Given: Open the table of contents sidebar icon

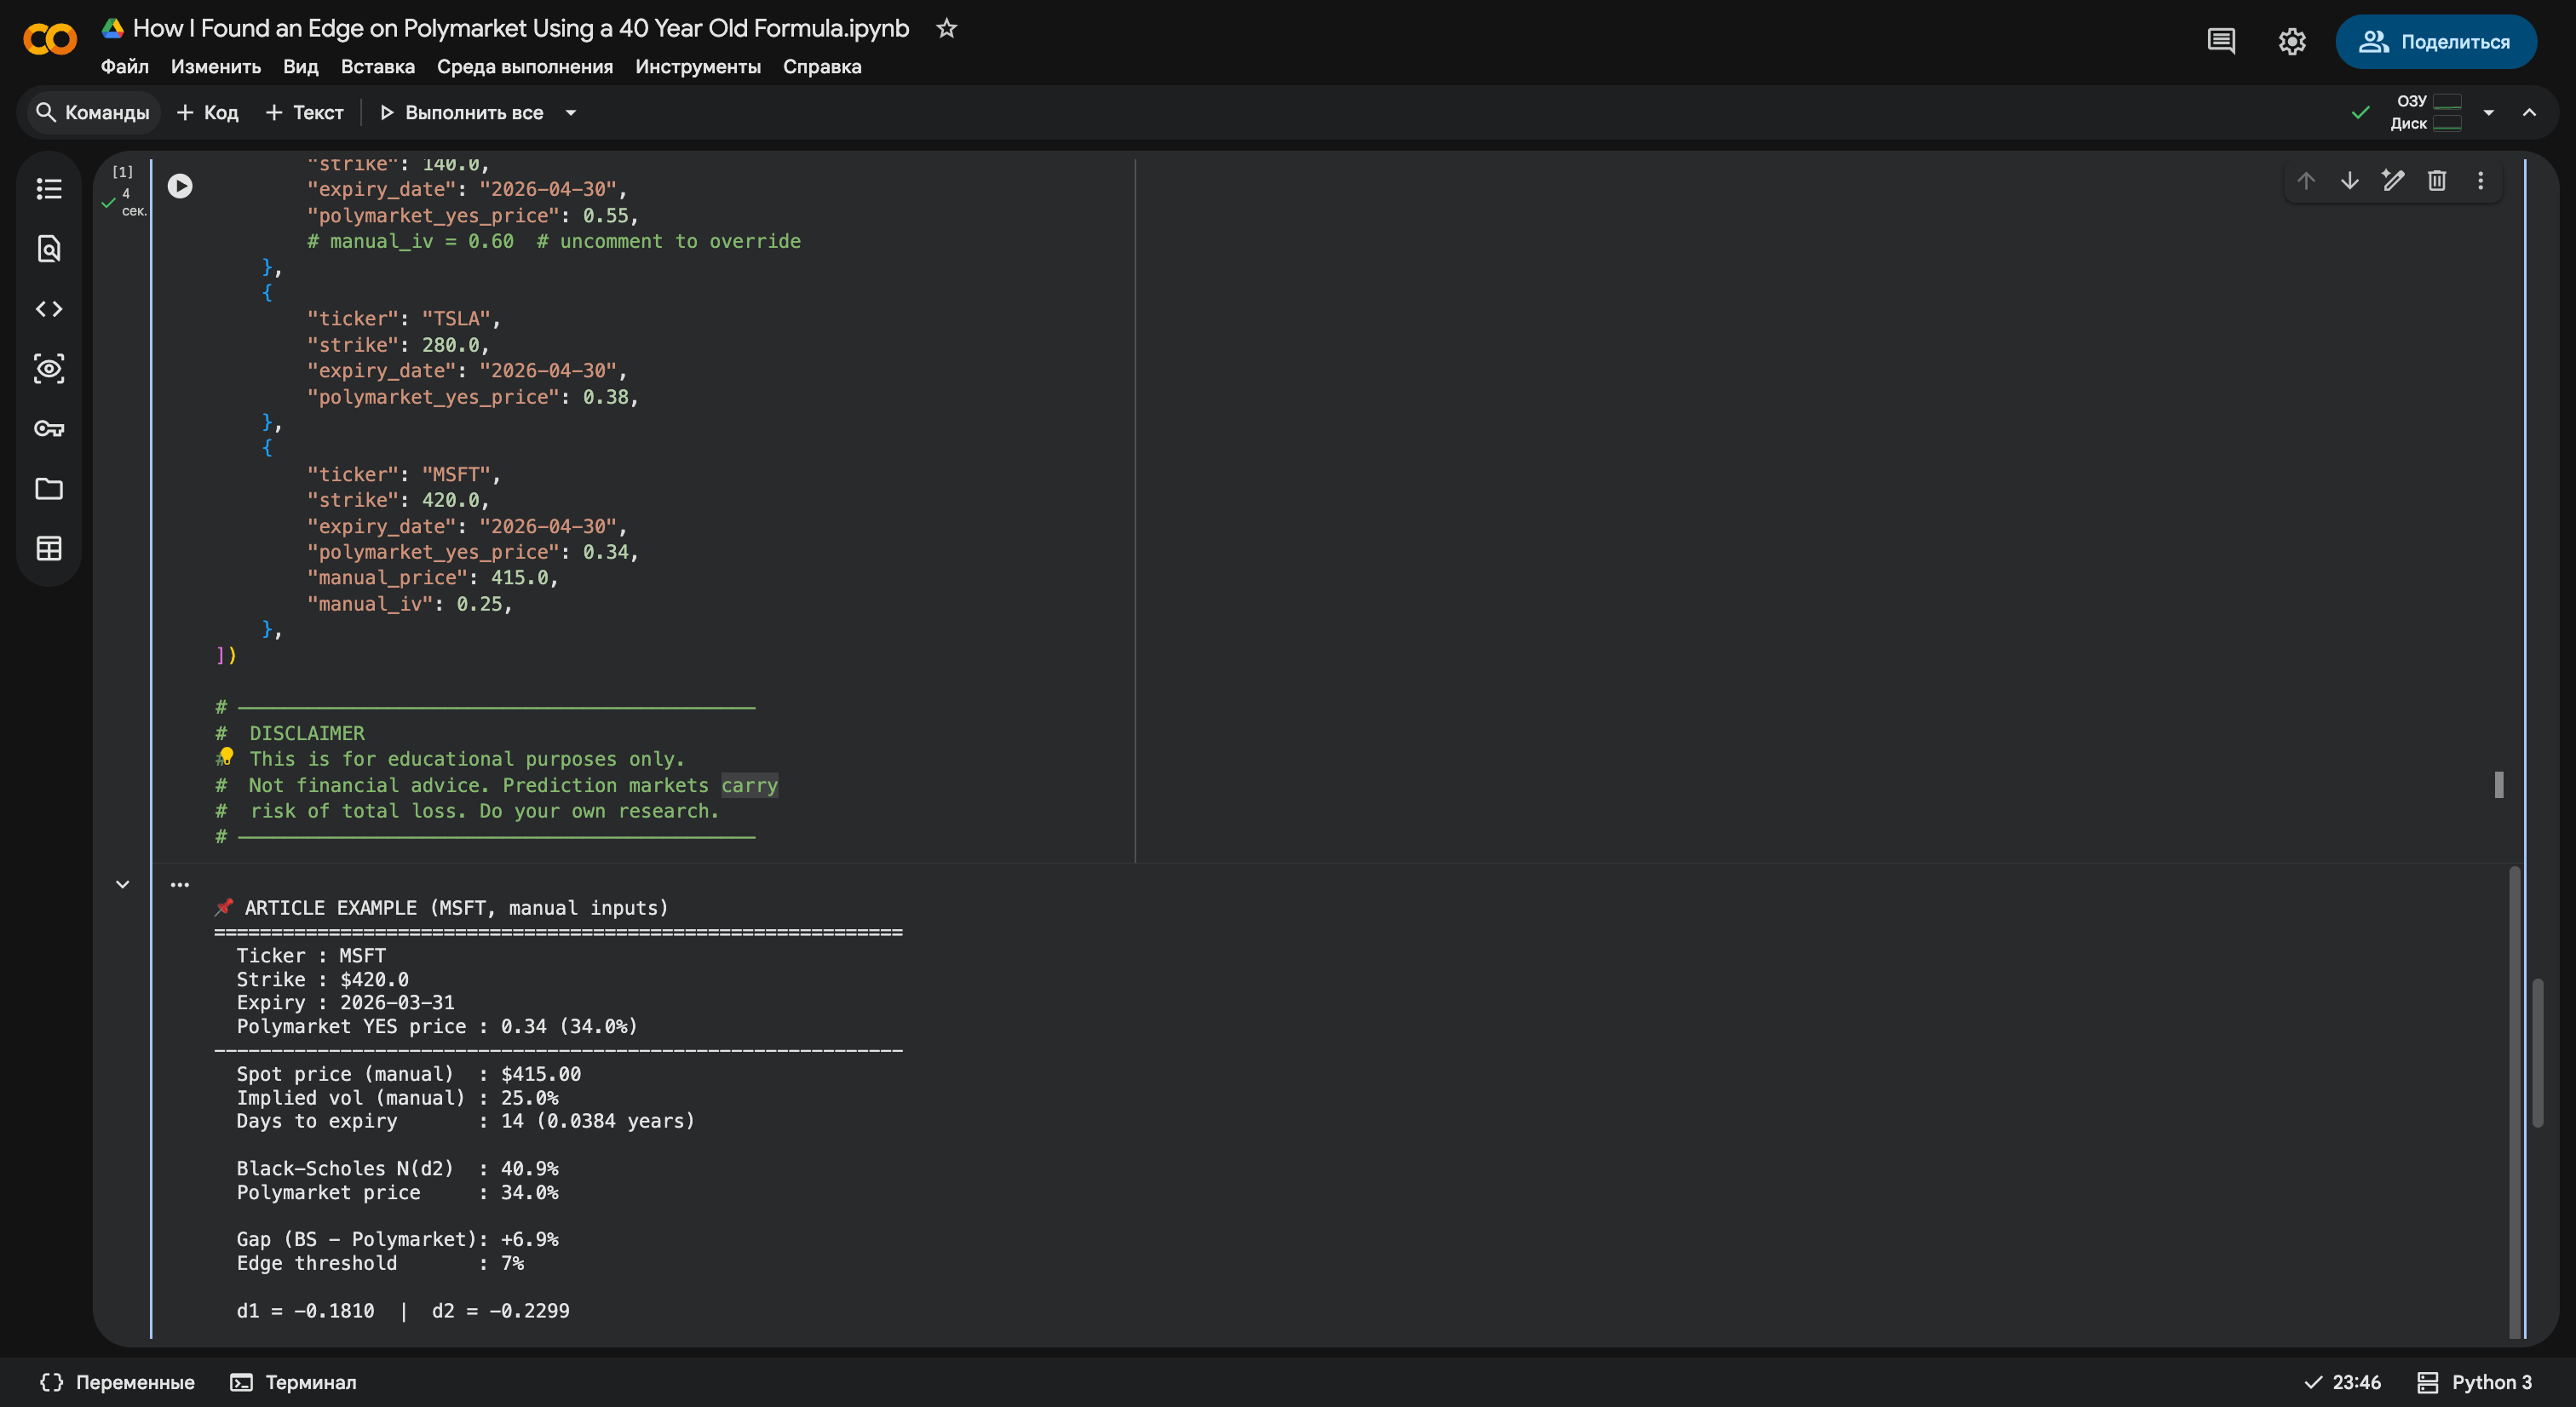Looking at the screenshot, I should [x=48, y=189].
